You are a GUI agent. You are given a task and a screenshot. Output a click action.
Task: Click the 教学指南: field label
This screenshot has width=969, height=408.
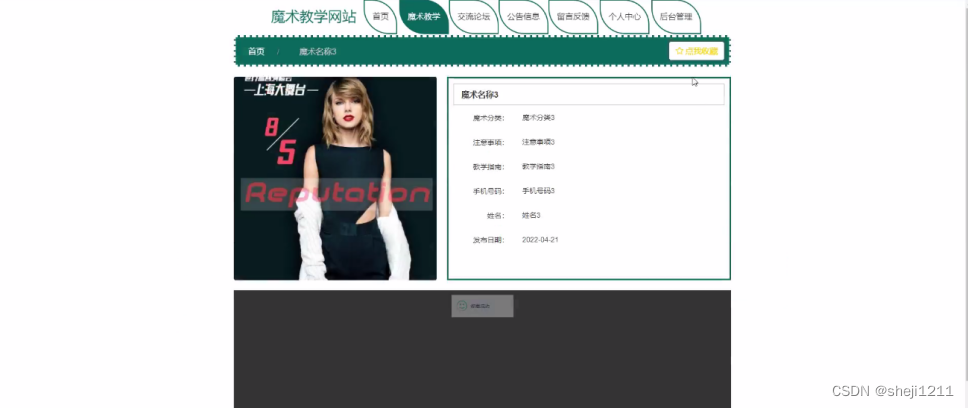coord(489,167)
